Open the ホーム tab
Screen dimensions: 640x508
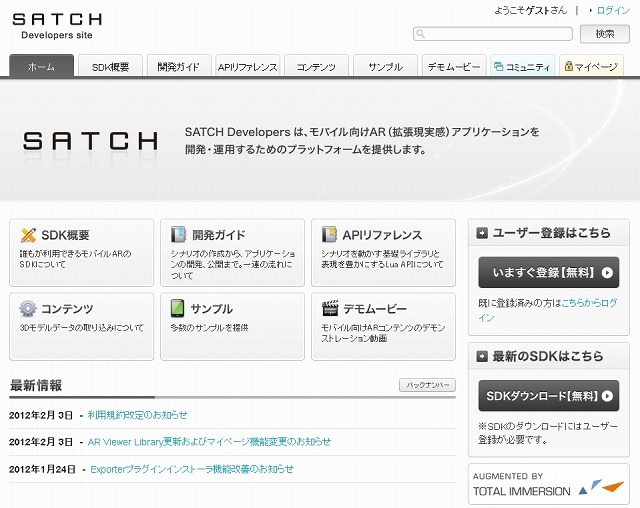pyautogui.click(x=42, y=66)
